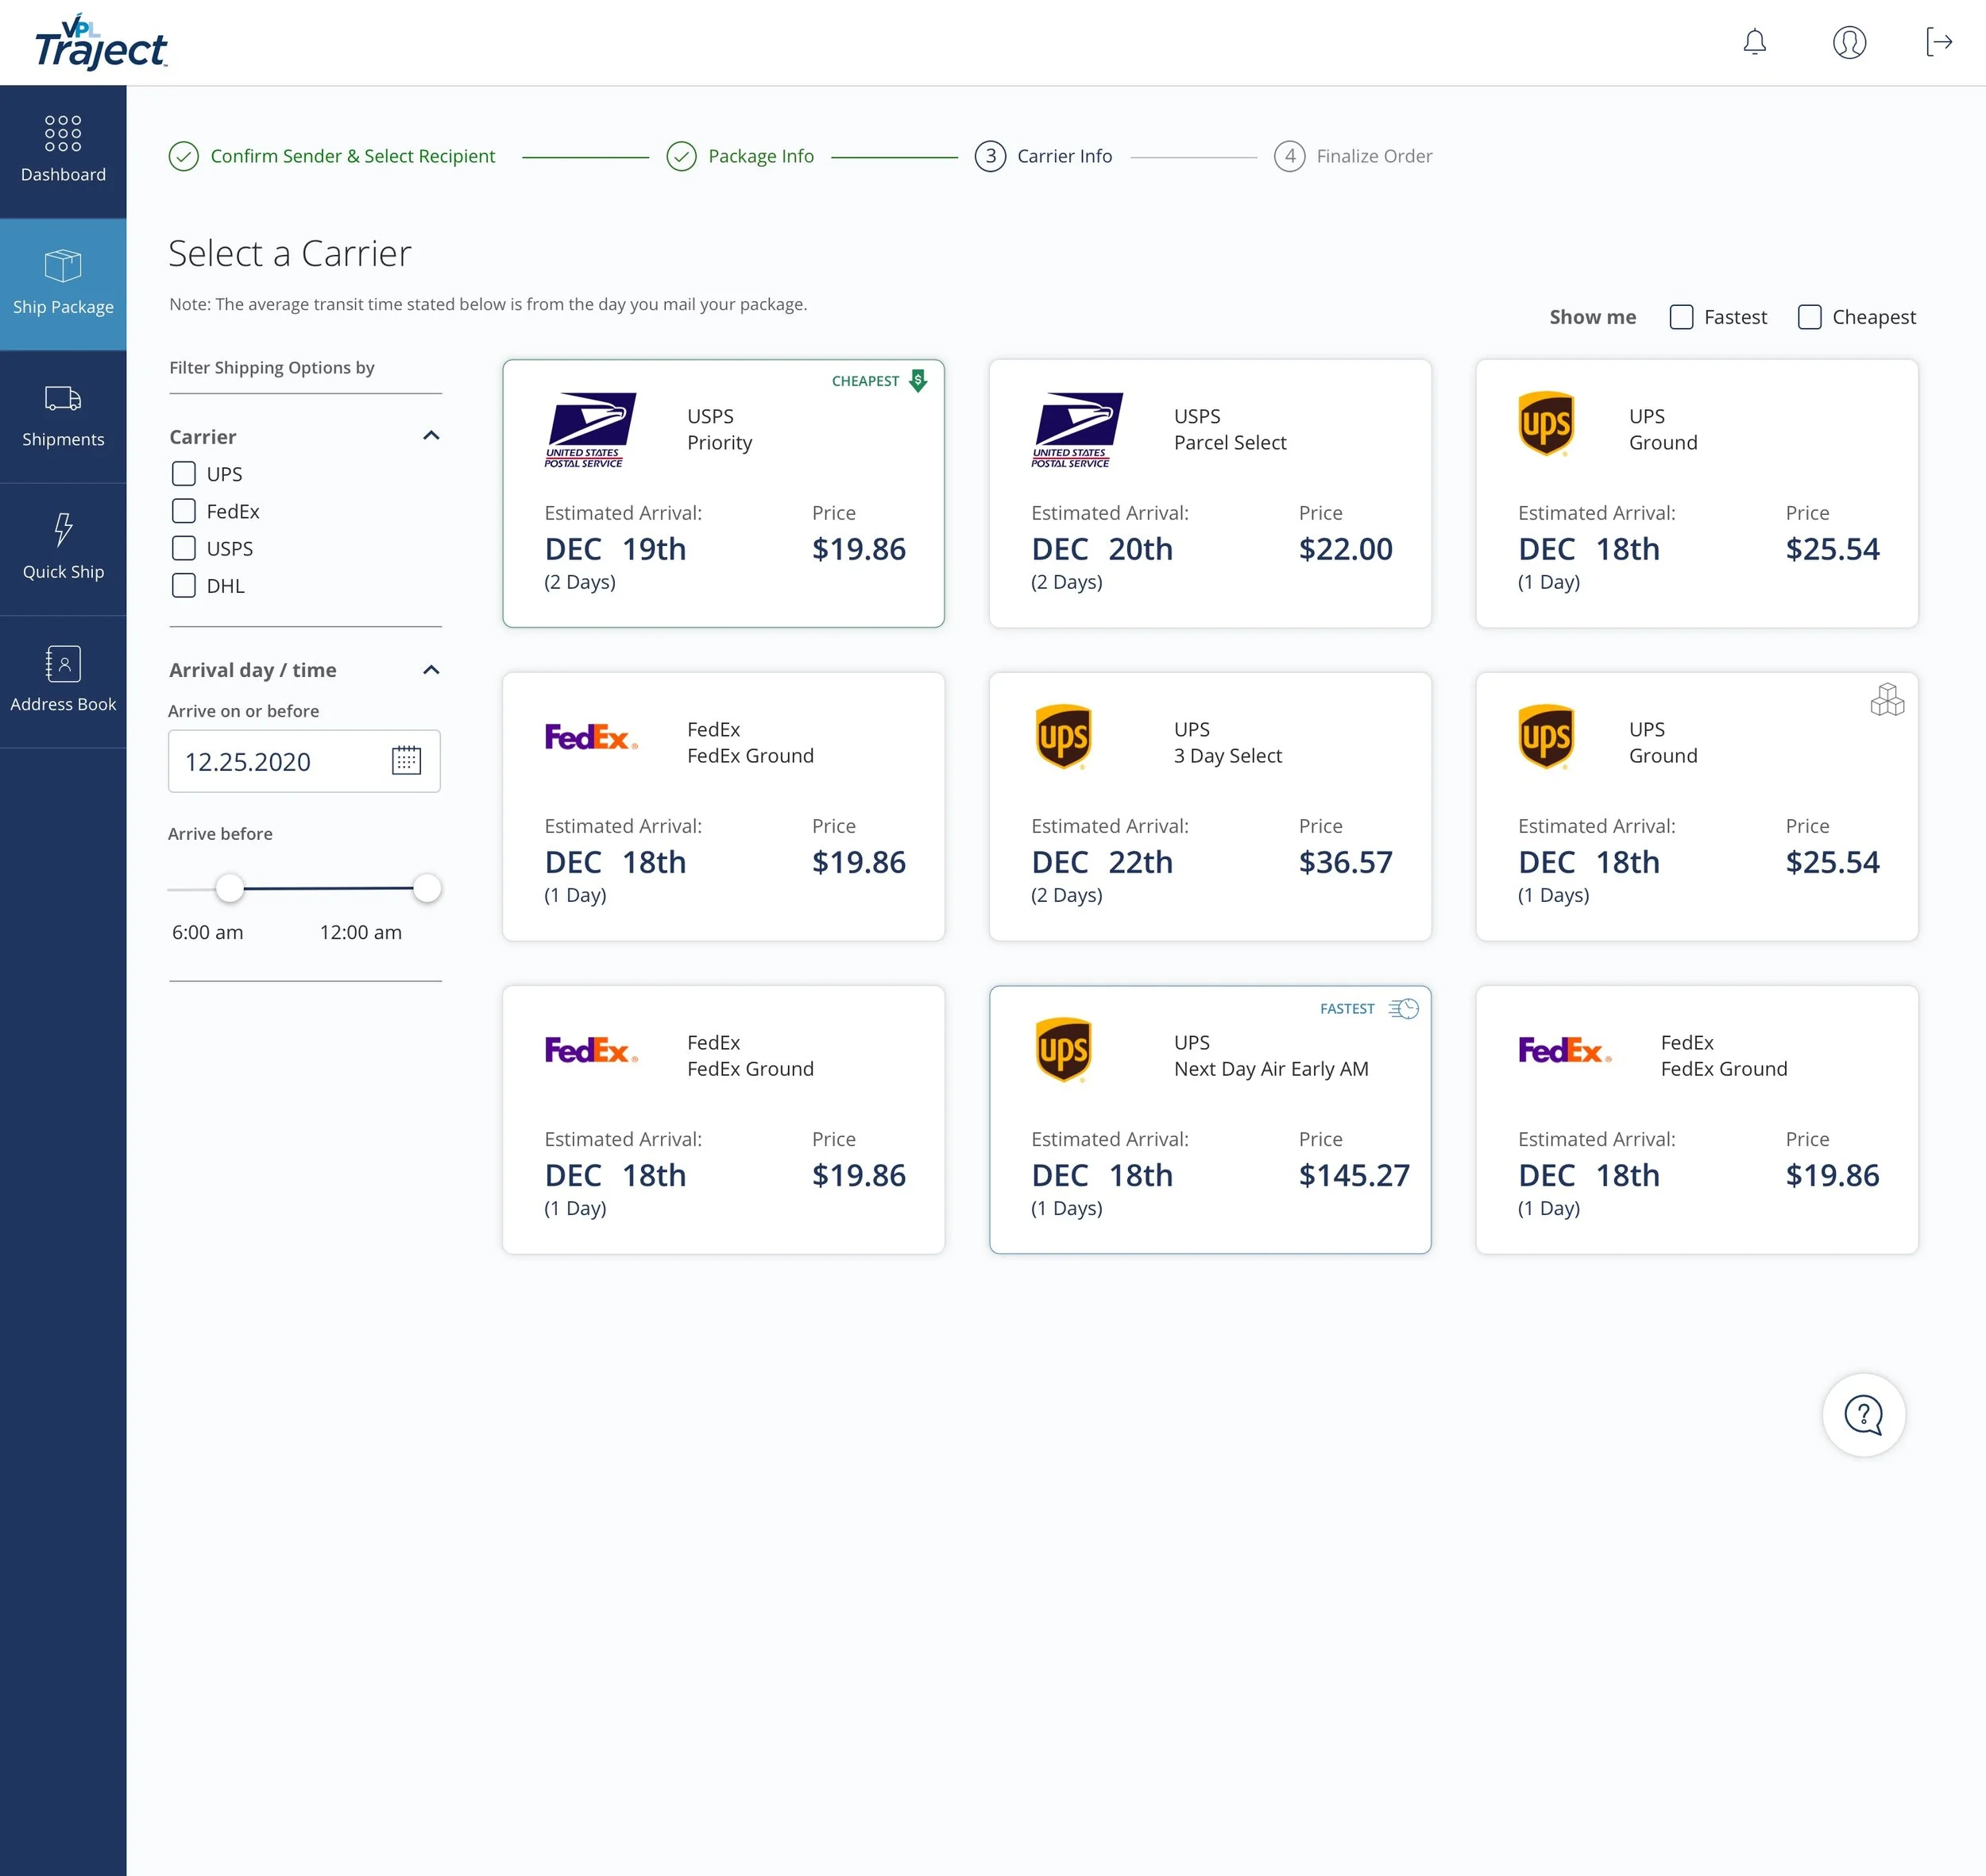The image size is (1986, 1876).
Task: Check the FedEx carrier filter
Action: [x=184, y=511]
